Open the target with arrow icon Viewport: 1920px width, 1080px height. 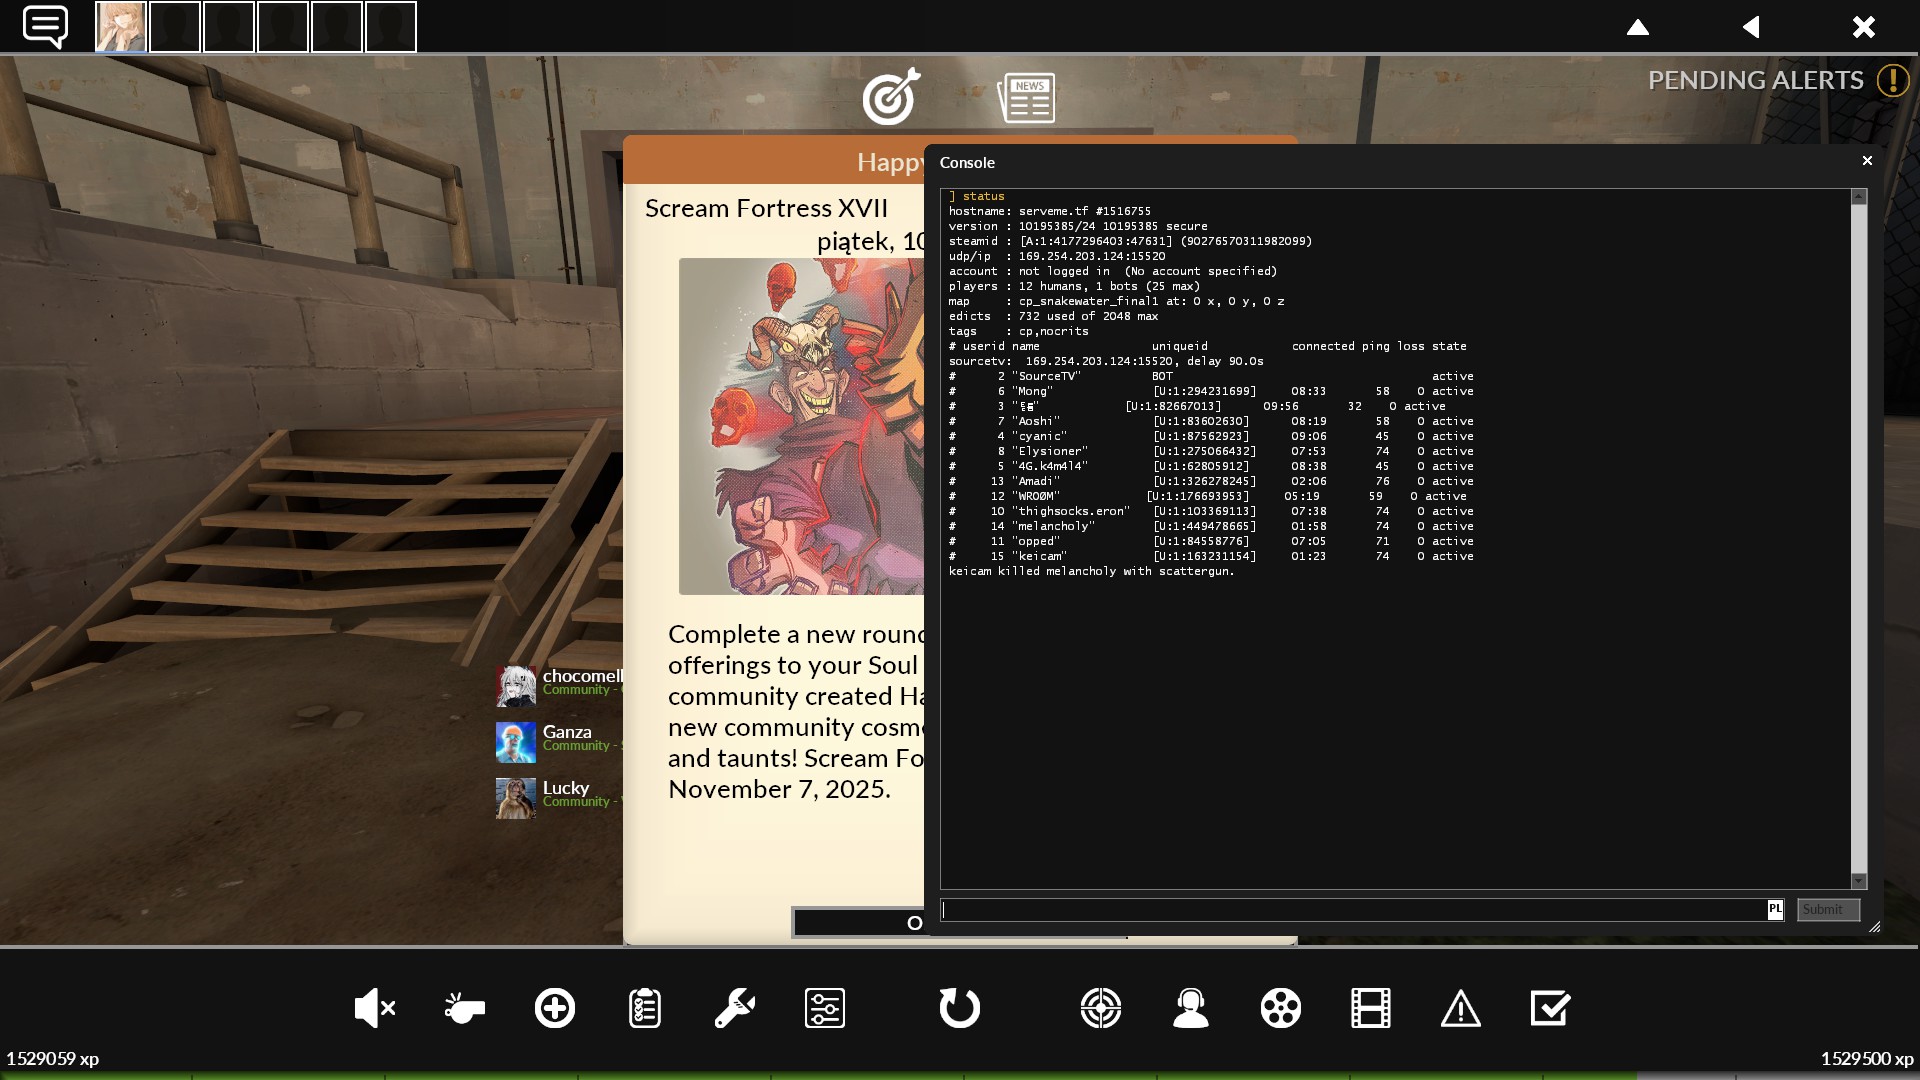click(x=891, y=97)
